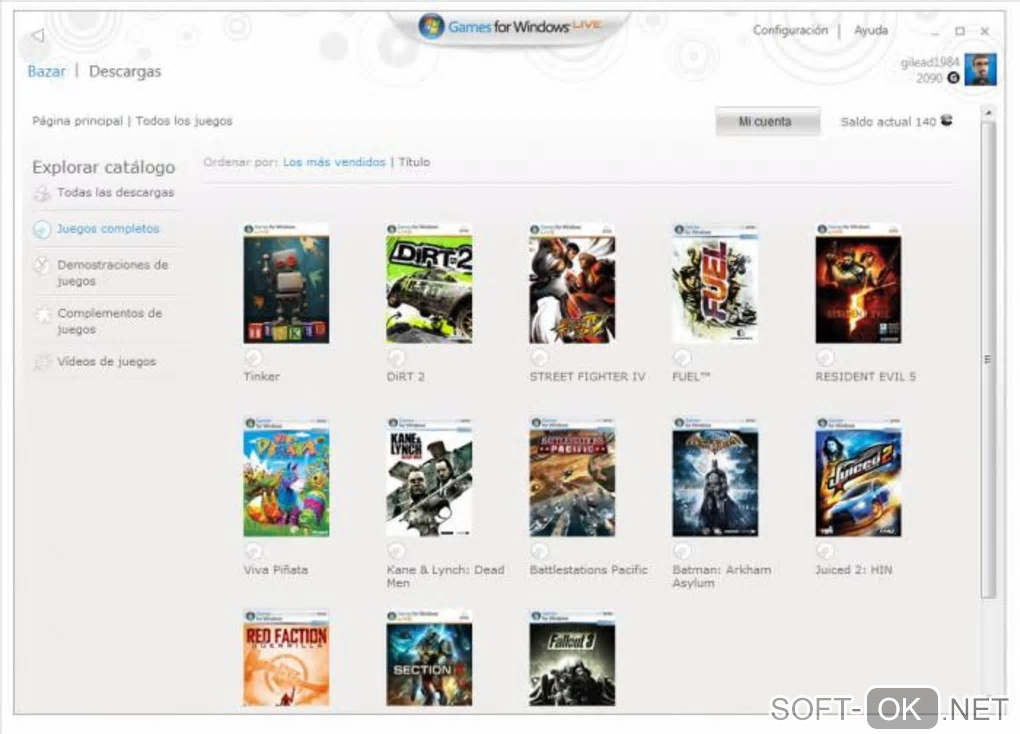Sort by Los más vendidos
This screenshot has height=734, width=1020.
tap(334, 162)
